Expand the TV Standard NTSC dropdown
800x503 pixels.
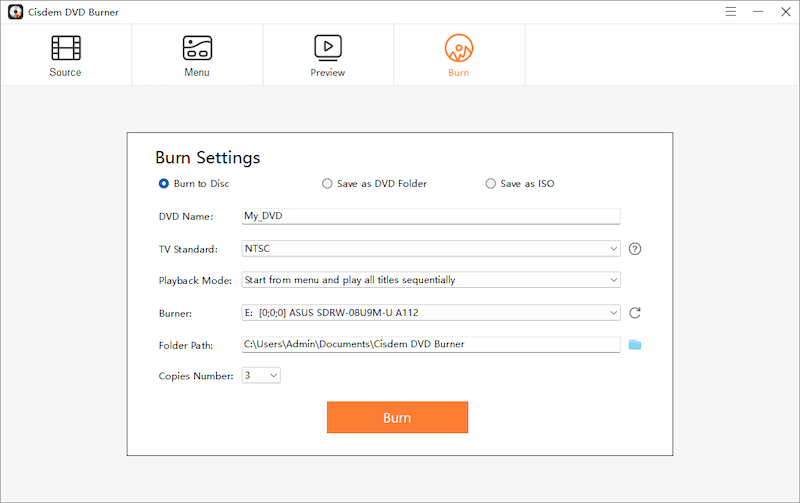[431, 249]
